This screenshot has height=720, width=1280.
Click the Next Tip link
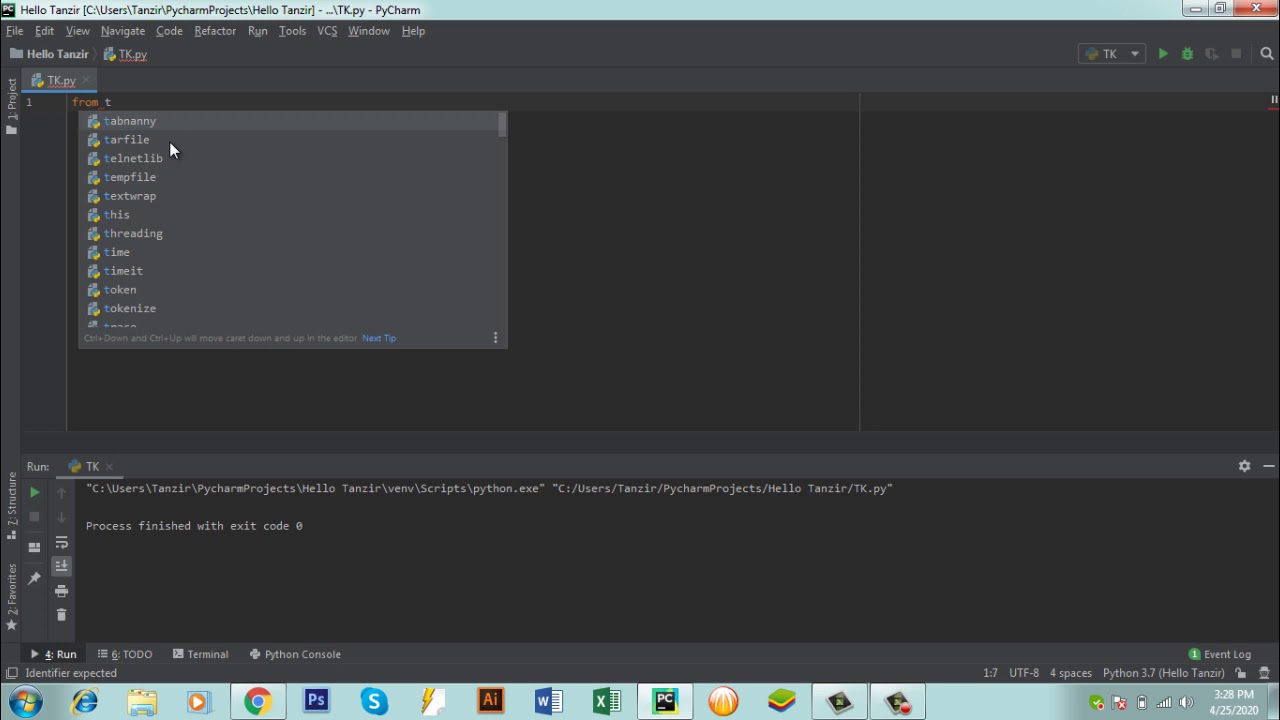(379, 338)
